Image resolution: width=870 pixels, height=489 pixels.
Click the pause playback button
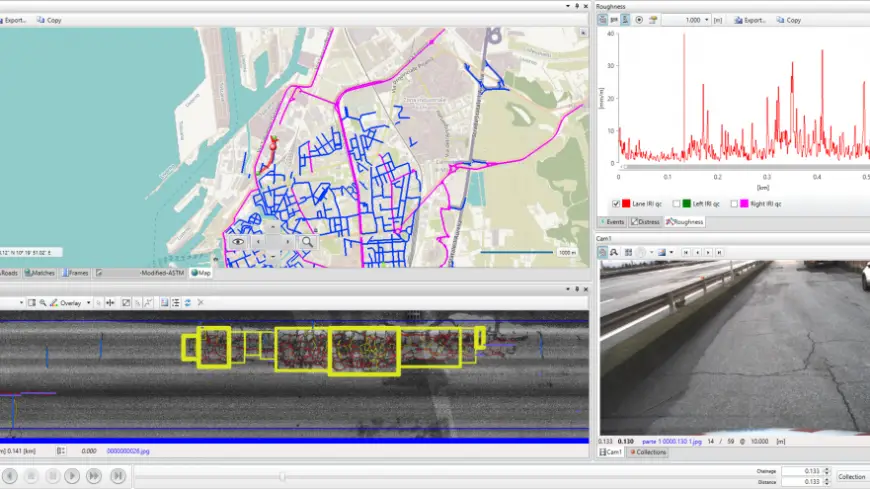coord(52,476)
